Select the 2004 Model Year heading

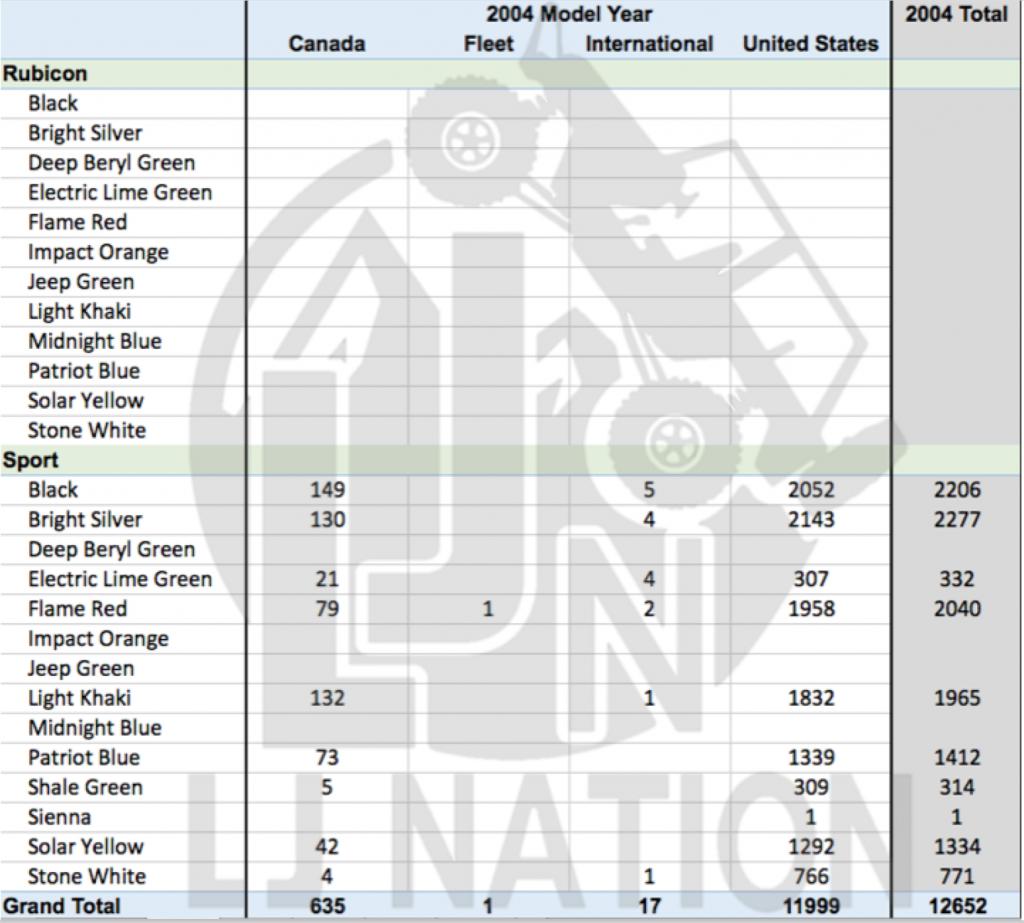point(569,15)
